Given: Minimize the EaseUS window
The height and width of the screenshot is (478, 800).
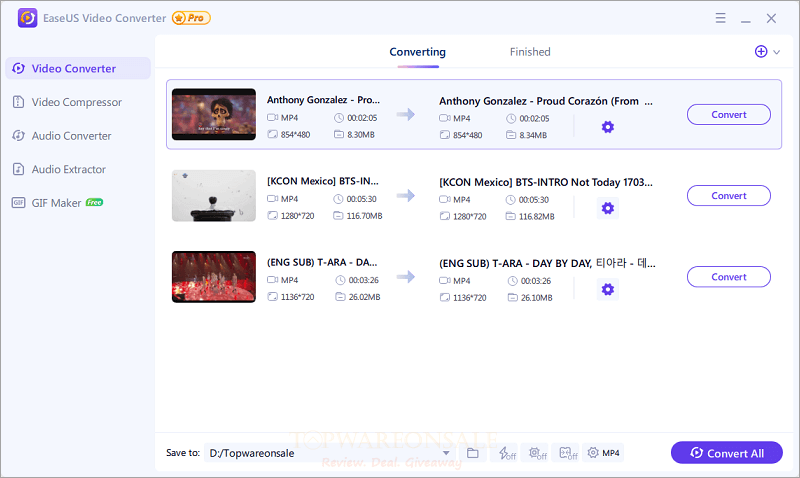Looking at the screenshot, I should coord(745,19).
